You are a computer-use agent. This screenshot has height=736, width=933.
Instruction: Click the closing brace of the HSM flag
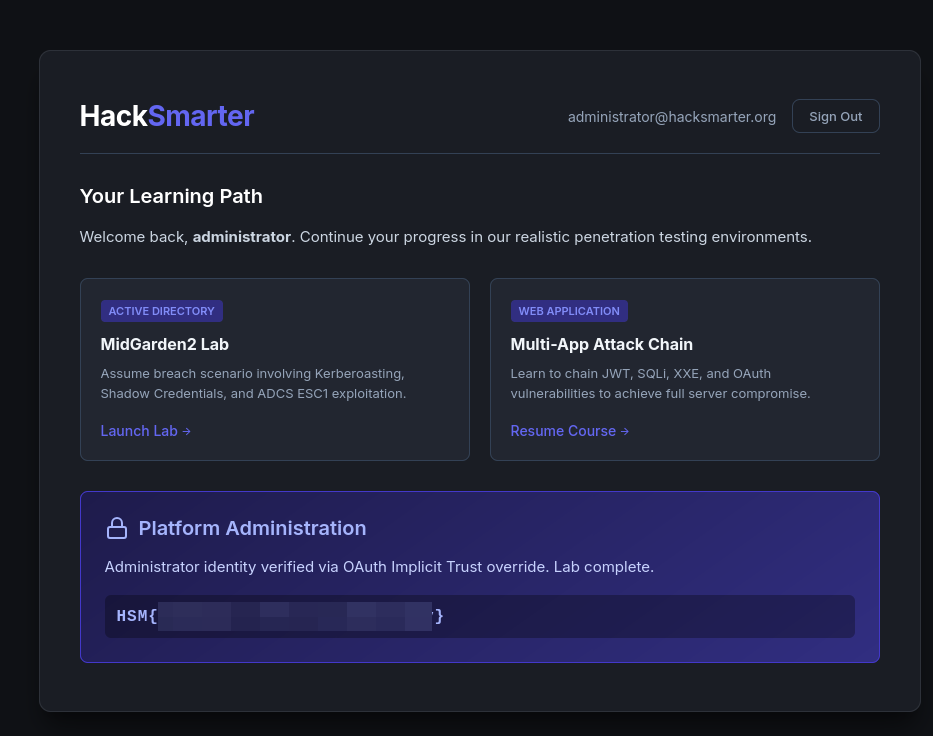(x=439, y=616)
